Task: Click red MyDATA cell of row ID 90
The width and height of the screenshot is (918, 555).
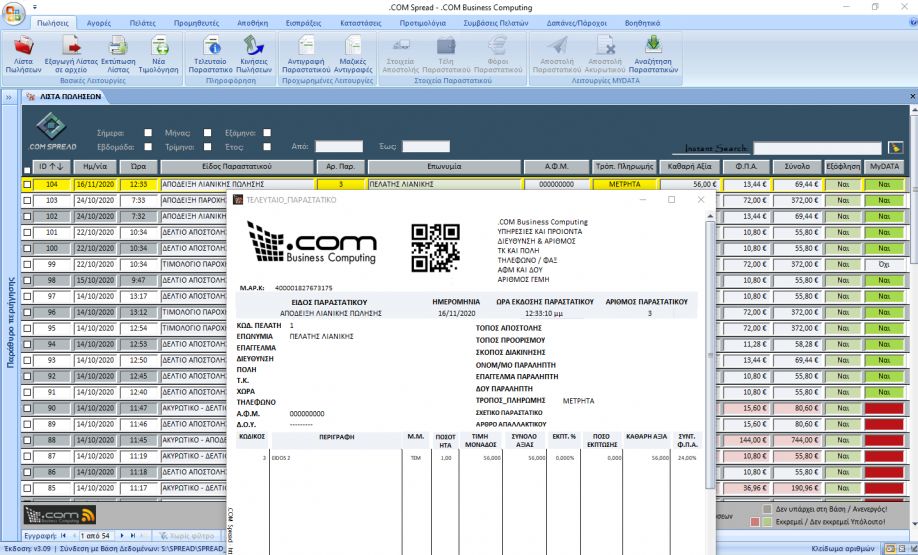Action: pos(884,408)
